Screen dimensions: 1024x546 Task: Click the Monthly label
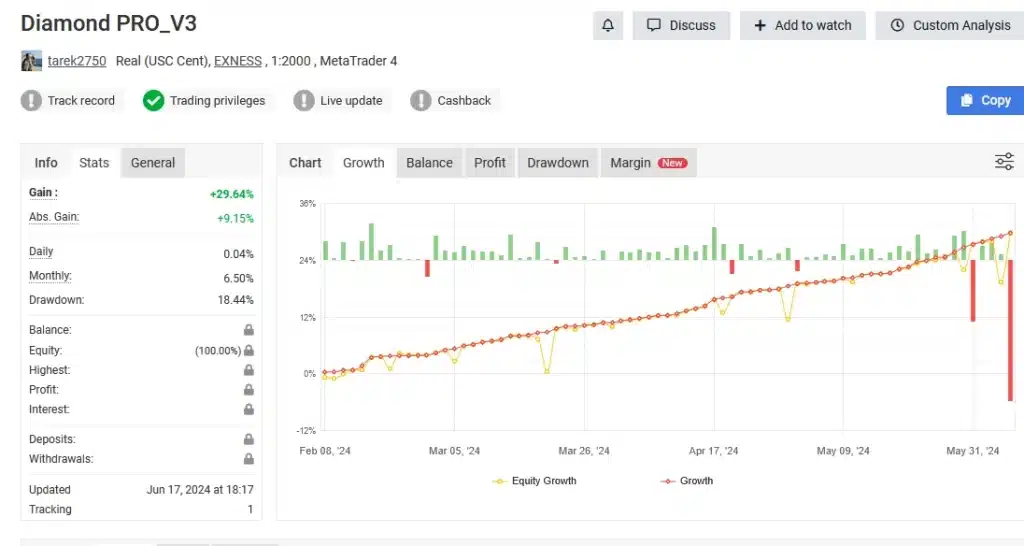click(x=50, y=276)
